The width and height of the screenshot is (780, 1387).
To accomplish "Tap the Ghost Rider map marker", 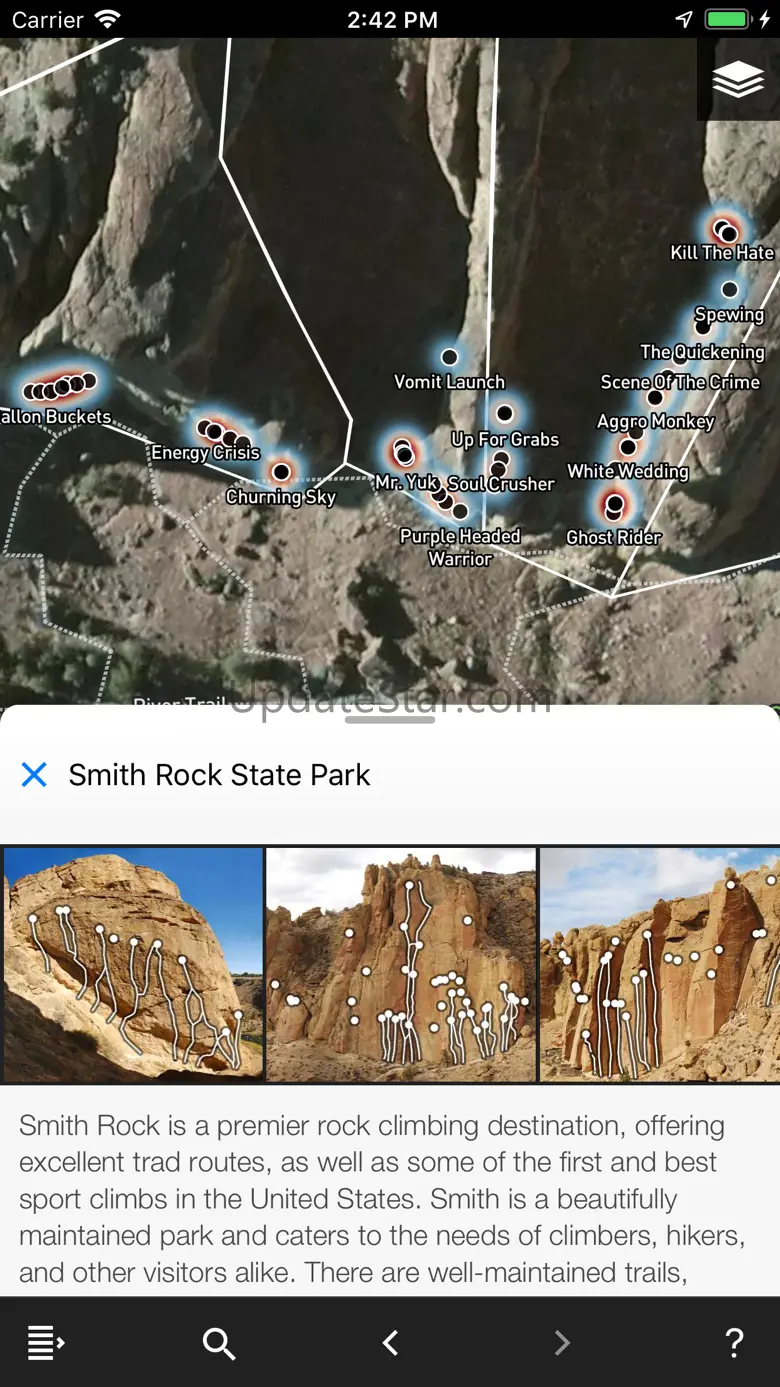I will tap(614, 504).
